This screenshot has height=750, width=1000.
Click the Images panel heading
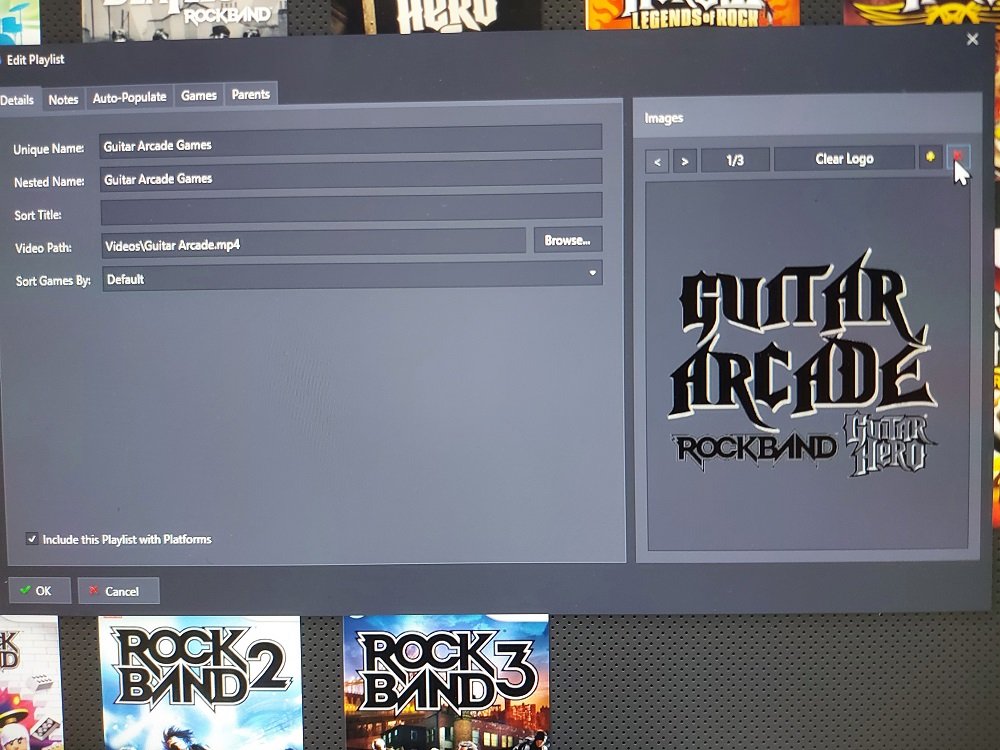664,118
